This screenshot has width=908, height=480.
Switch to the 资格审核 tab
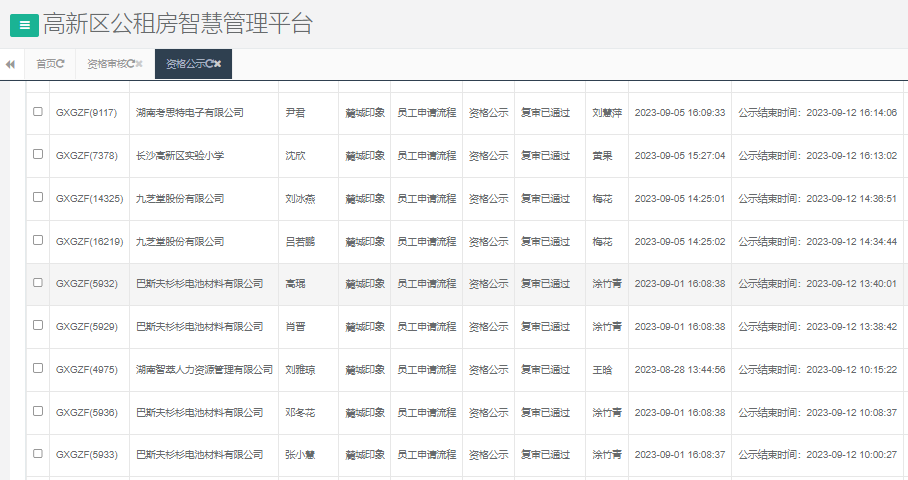pyautogui.click(x=106, y=64)
